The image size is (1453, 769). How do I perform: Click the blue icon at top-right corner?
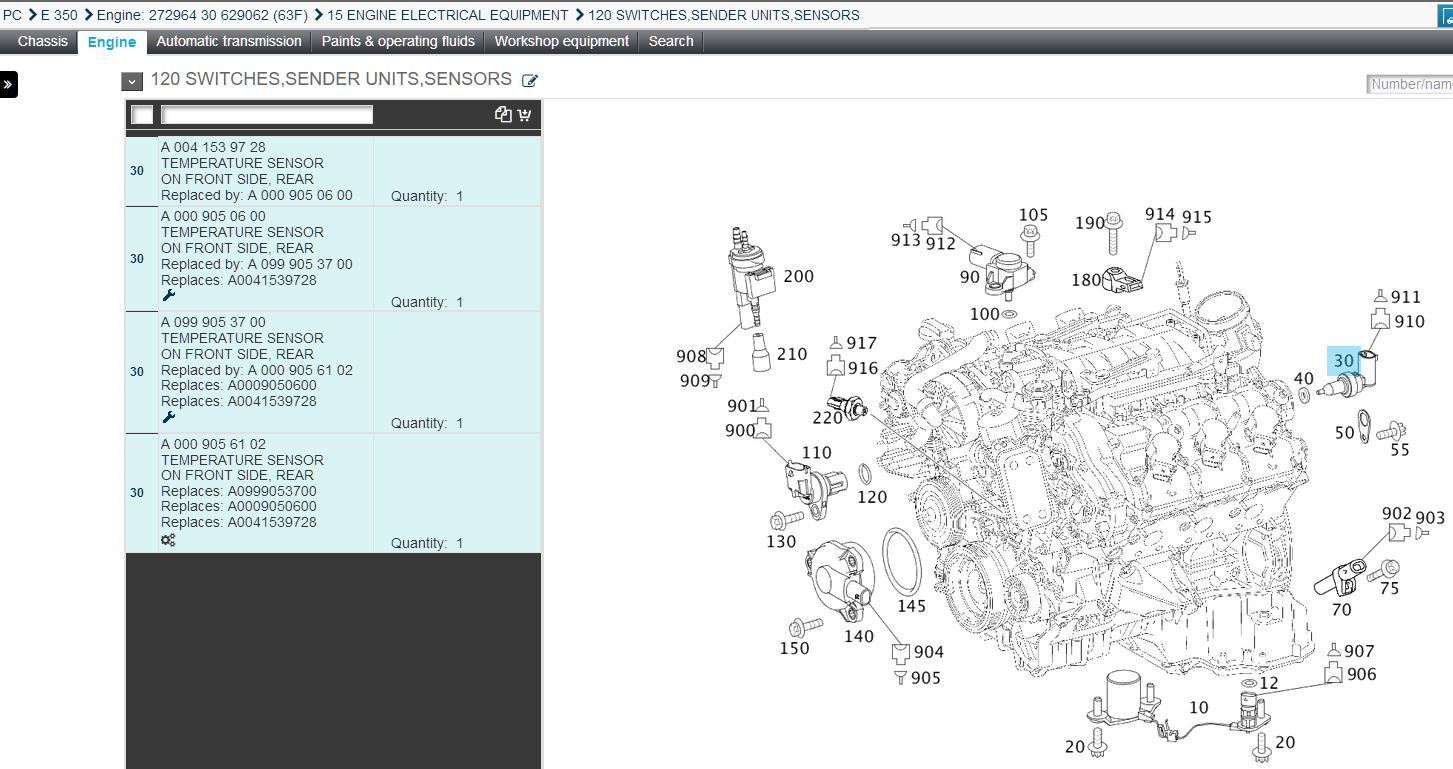[1445, 15]
